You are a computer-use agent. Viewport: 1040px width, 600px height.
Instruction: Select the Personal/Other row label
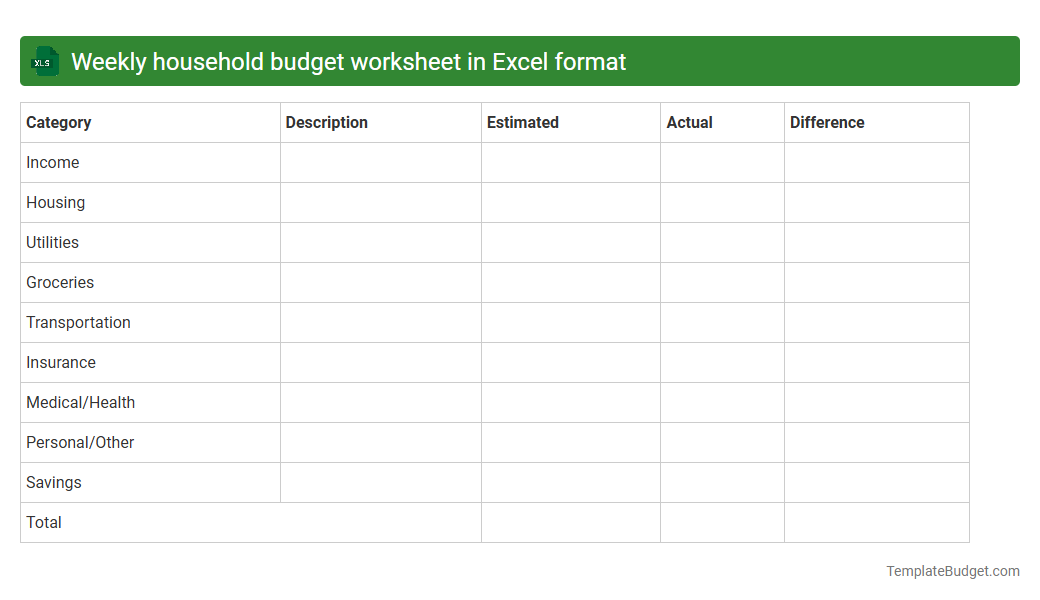[80, 442]
